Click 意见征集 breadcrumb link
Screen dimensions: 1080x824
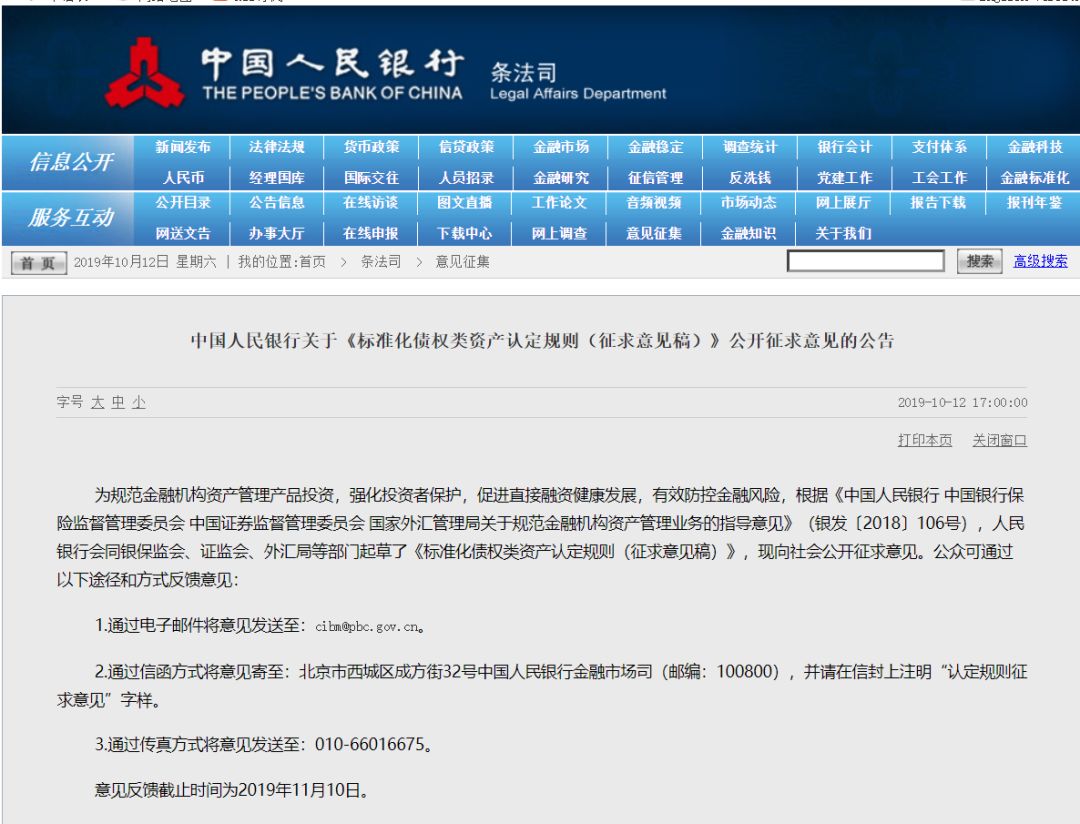pyautogui.click(x=462, y=262)
